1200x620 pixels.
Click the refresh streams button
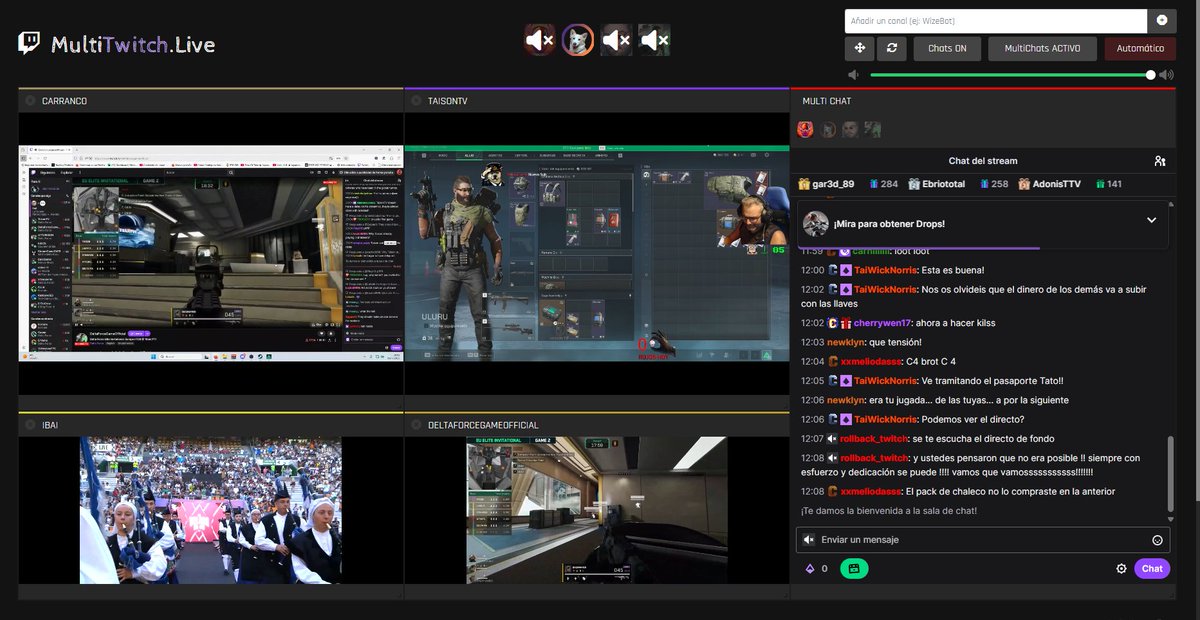coord(892,48)
